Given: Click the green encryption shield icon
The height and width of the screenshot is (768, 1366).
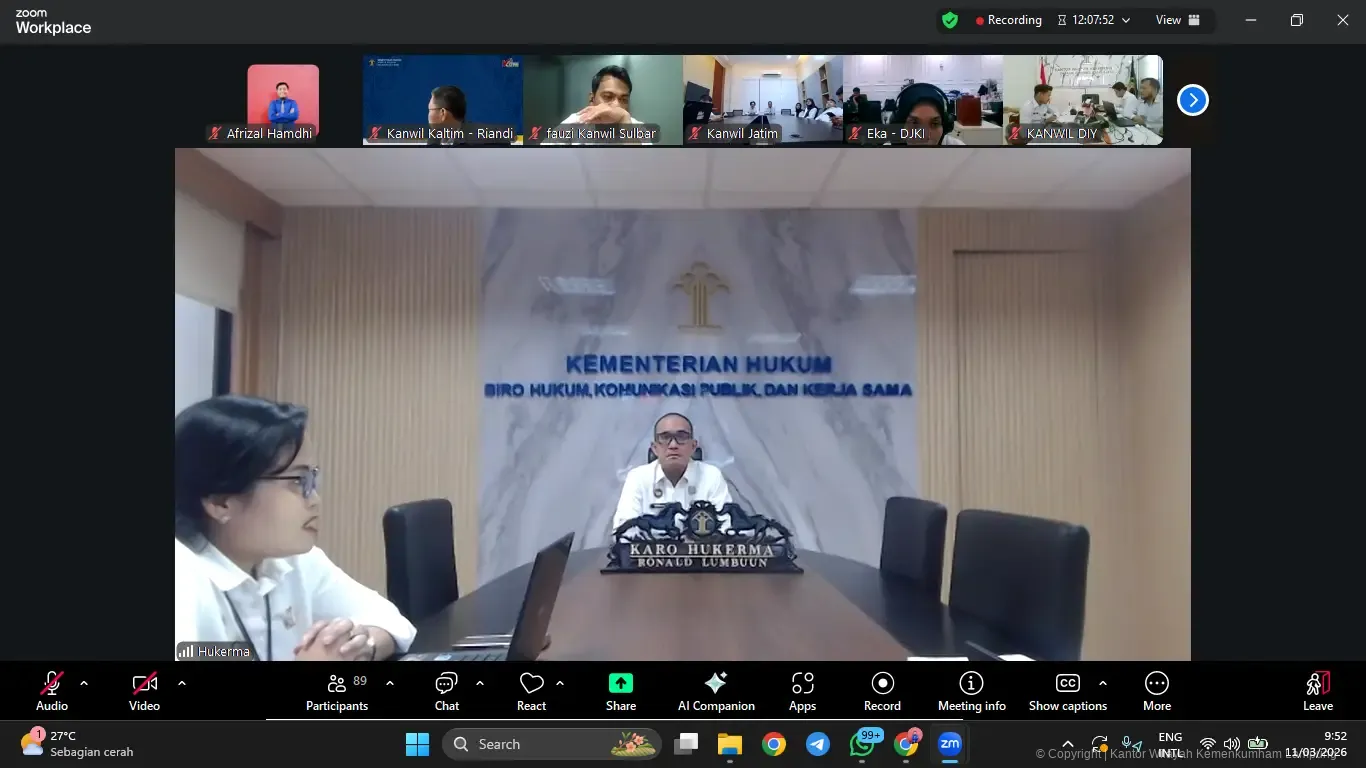Looking at the screenshot, I should click(x=950, y=20).
